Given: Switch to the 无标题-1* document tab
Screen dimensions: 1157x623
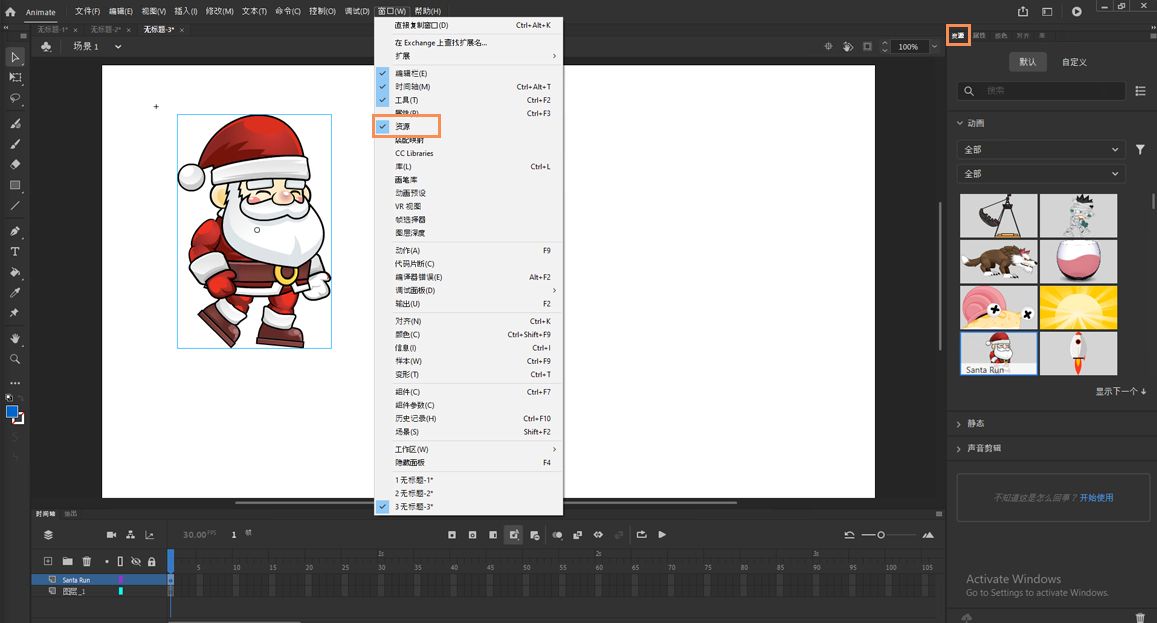Looking at the screenshot, I should [x=52, y=30].
